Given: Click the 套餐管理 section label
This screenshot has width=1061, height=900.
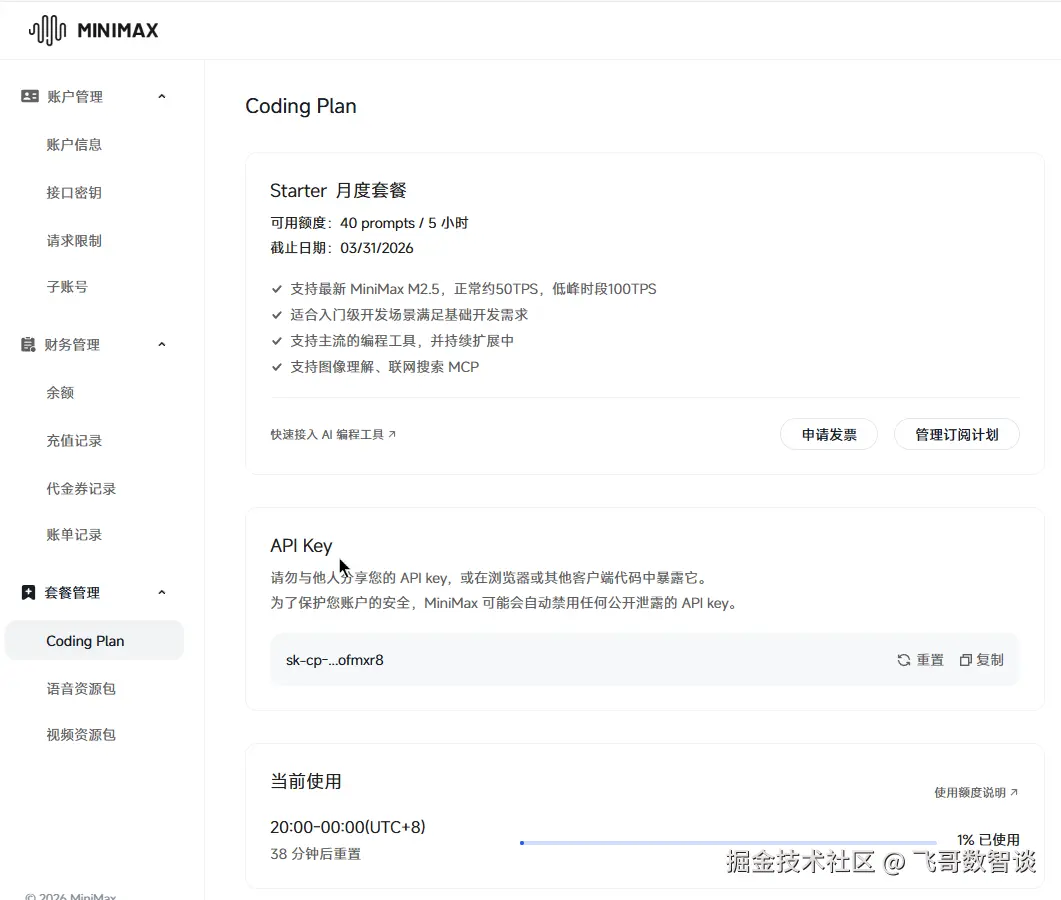Looking at the screenshot, I should 72,593.
